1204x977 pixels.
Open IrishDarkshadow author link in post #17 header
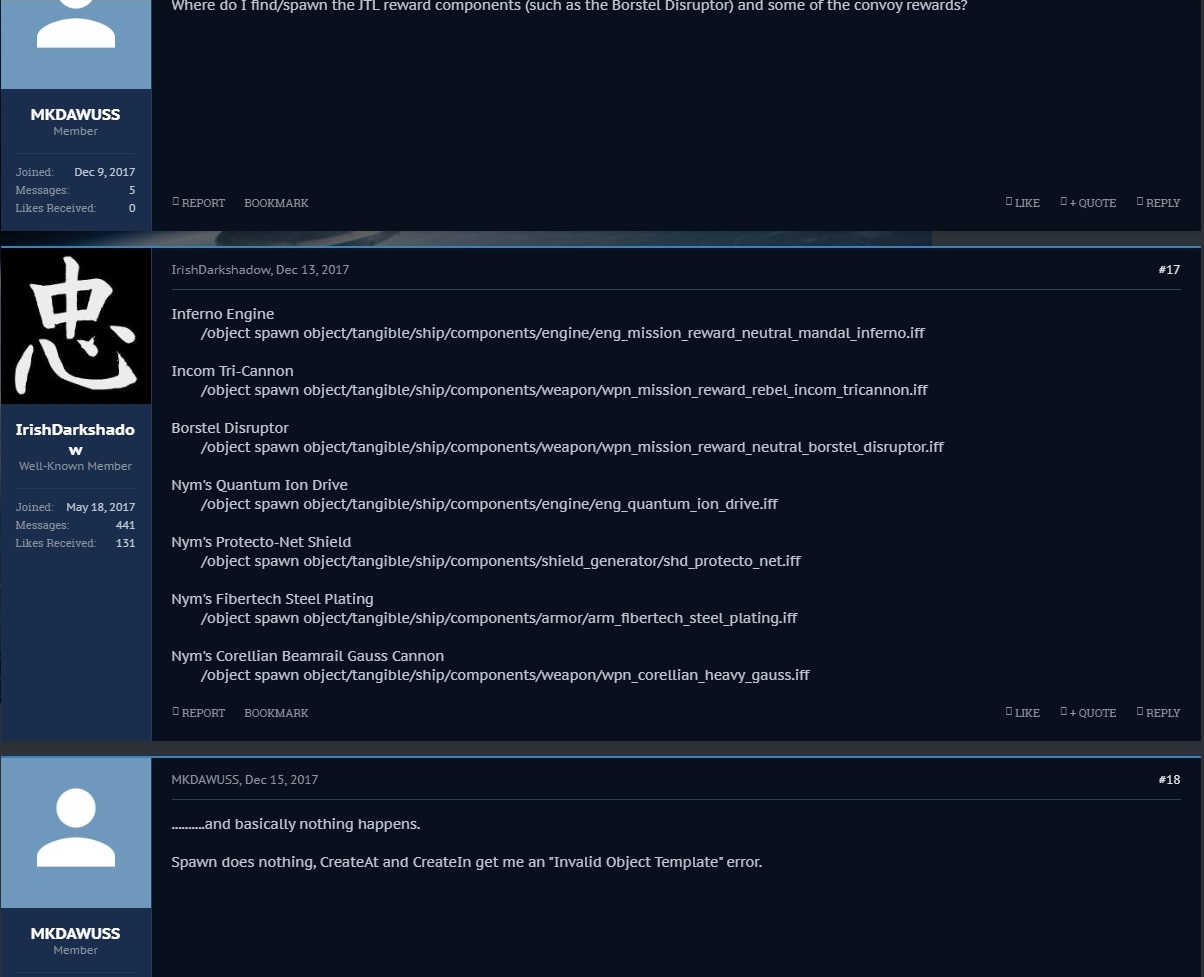click(221, 270)
